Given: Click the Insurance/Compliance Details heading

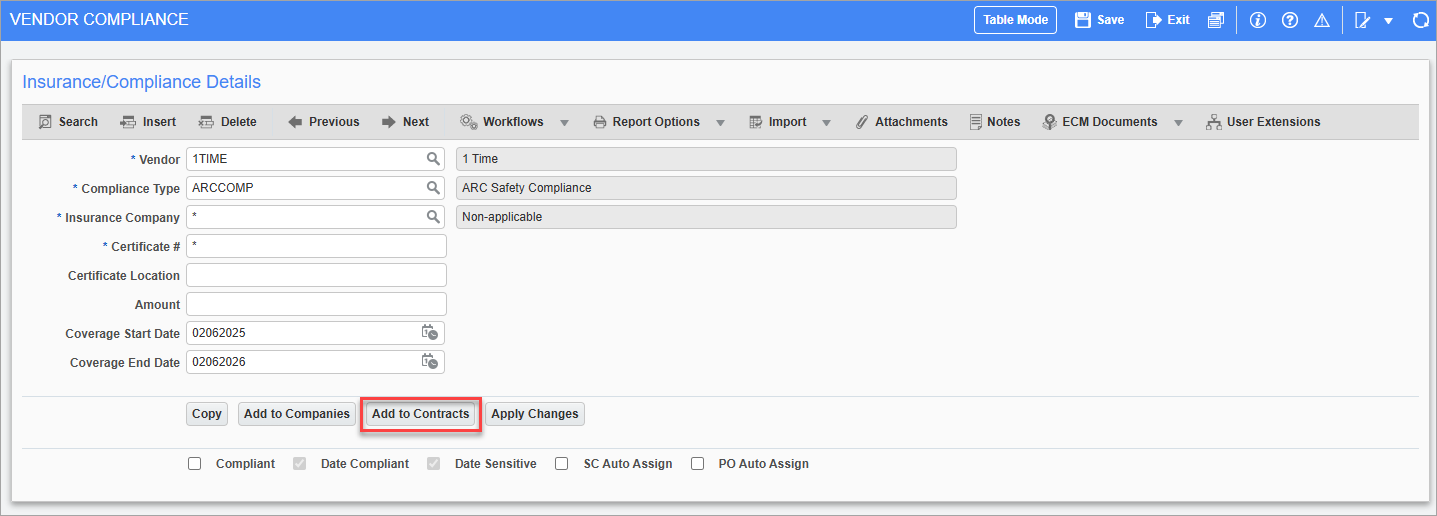Looking at the screenshot, I should click(x=141, y=82).
